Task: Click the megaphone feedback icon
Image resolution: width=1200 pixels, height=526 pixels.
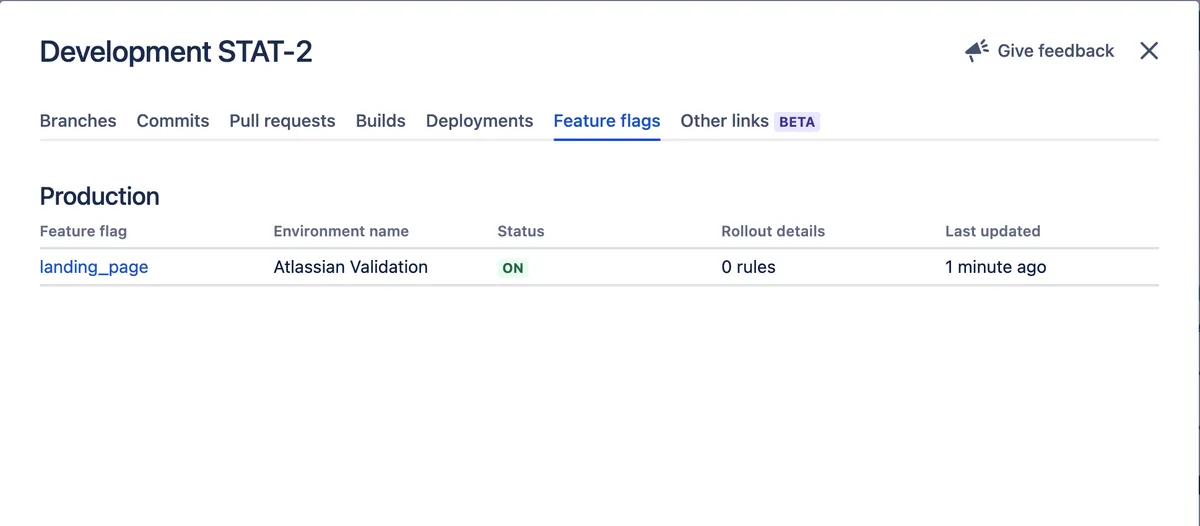Action: click(x=977, y=51)
